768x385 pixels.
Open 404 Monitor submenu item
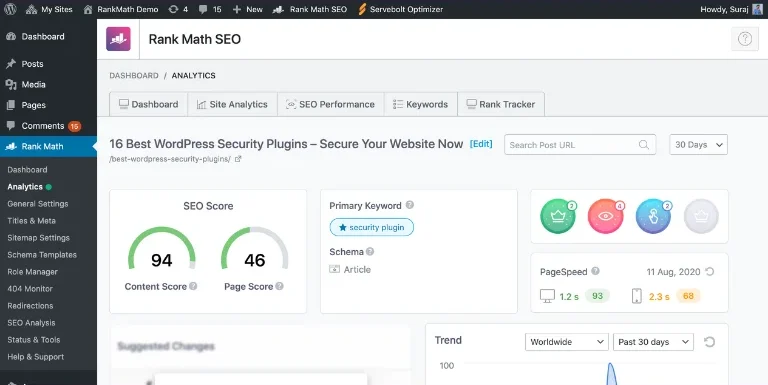pyautogui.click(x=30, y=289)
